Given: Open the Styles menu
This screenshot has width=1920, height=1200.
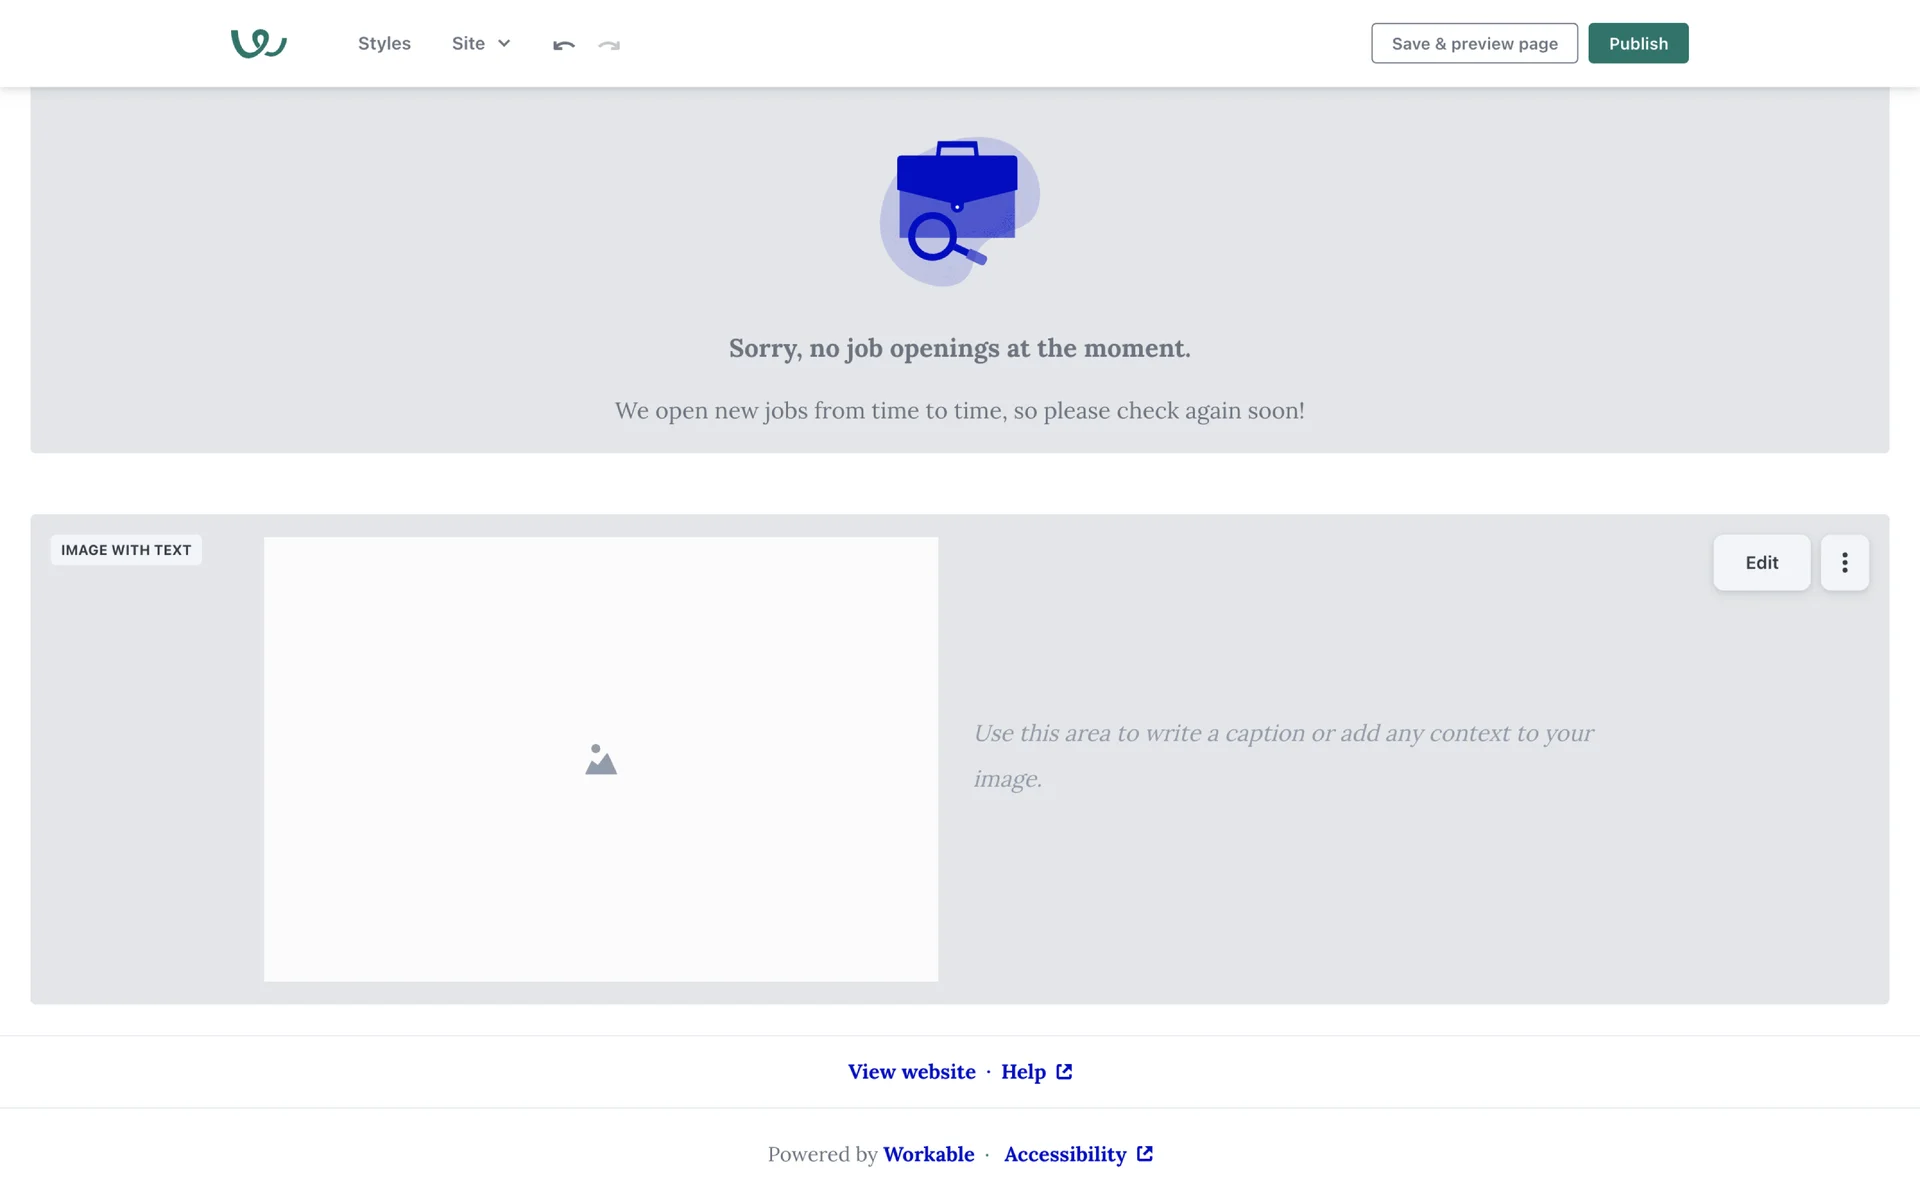Looking at the screenshot, I should click(x=384, y=43).
